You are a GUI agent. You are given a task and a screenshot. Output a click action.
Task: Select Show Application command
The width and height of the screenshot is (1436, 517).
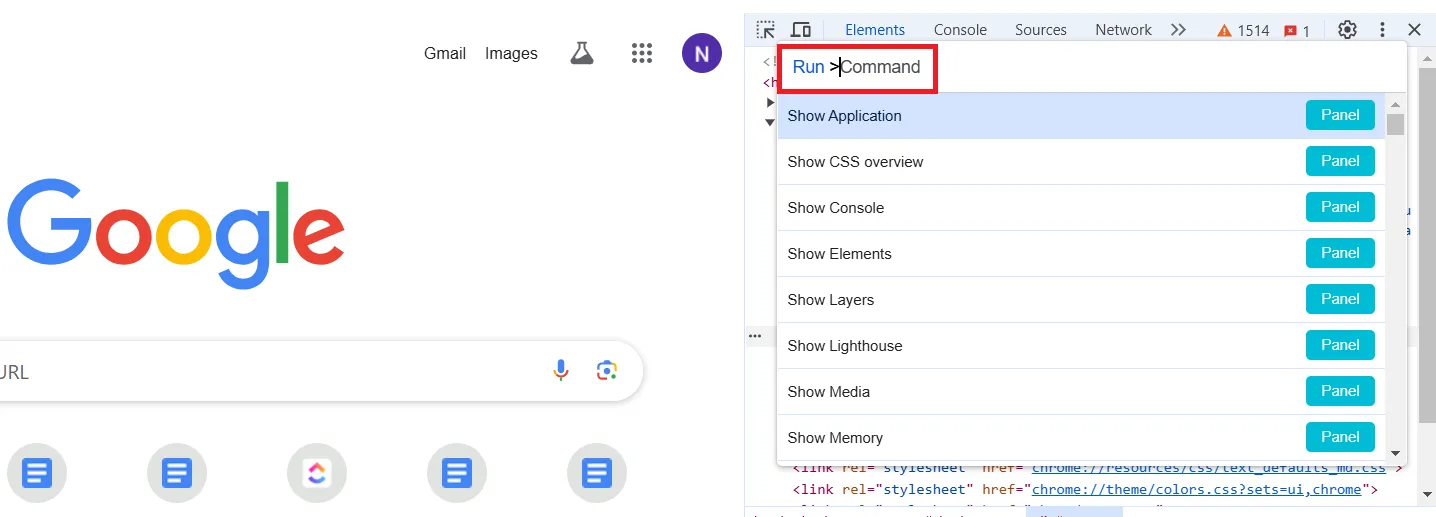click(1081, 116)
